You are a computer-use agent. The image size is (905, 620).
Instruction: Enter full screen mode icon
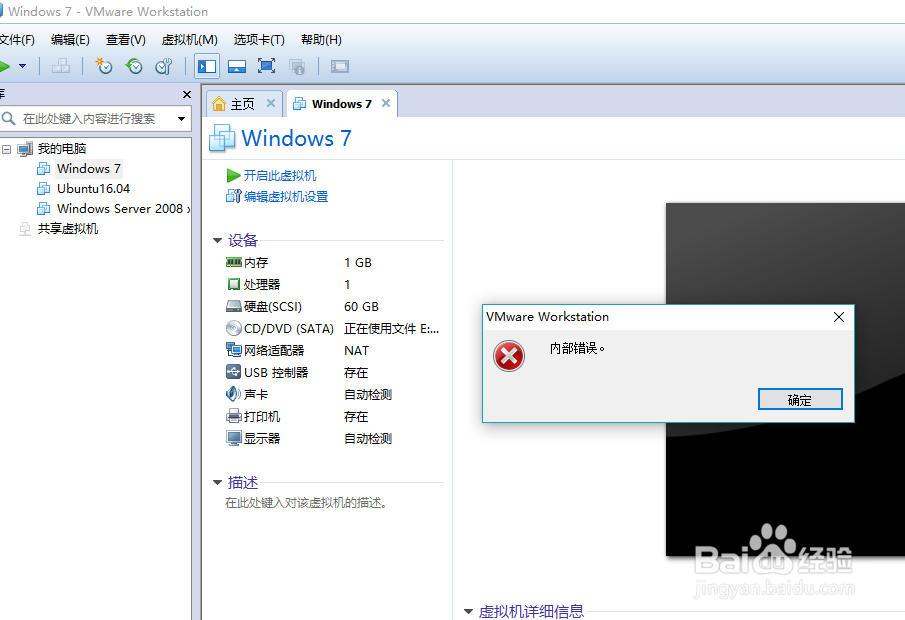(x=266, y=66)
